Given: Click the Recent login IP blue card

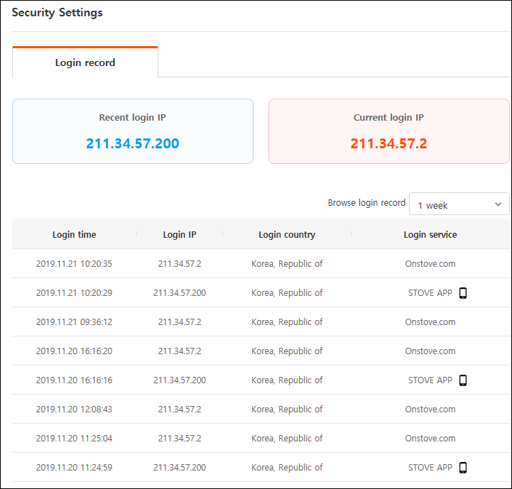Looking at the screenshot, I should tap(133, 131).
